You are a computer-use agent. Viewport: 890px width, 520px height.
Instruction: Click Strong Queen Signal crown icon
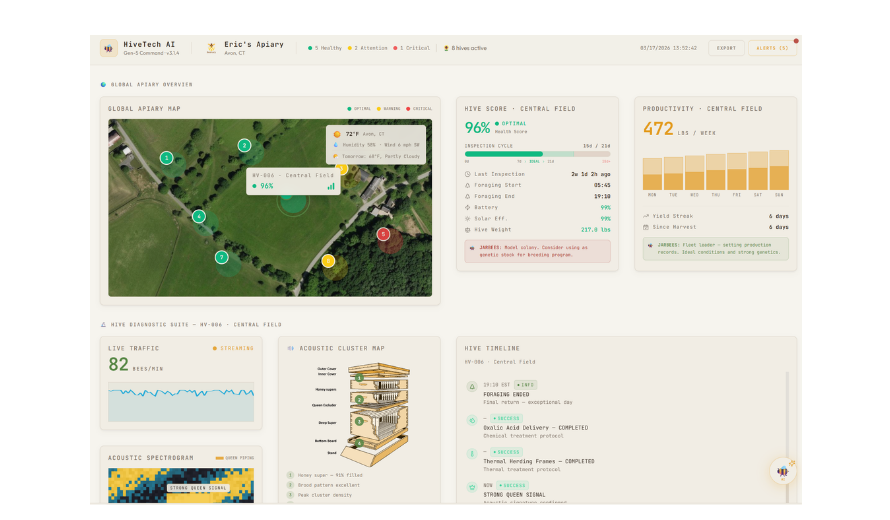[472, 487]
